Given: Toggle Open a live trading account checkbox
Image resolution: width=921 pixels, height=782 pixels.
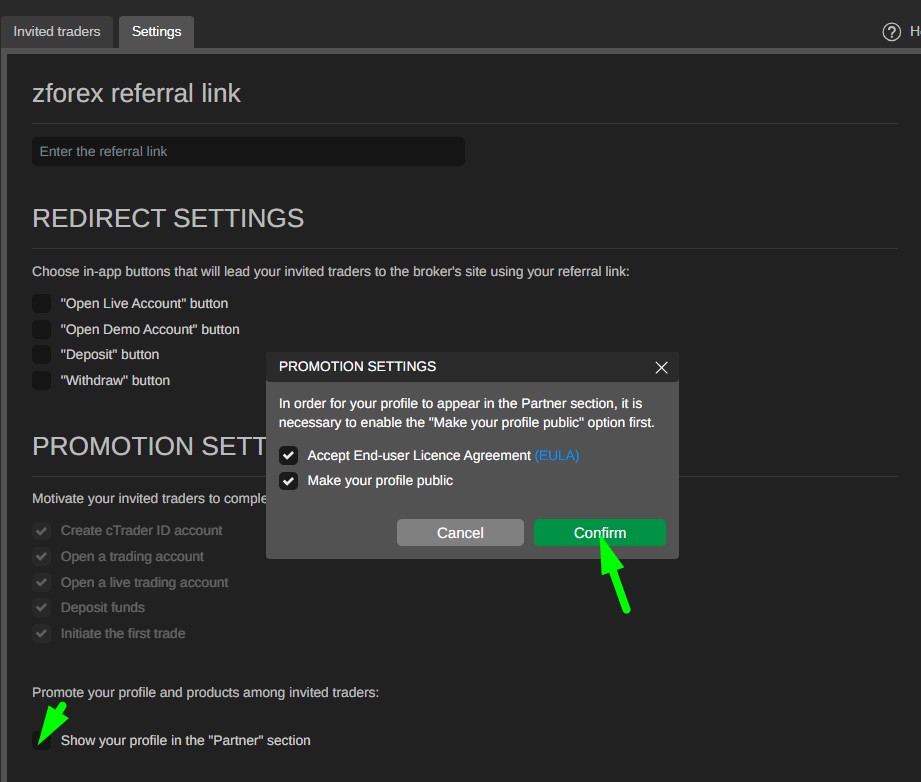Looking at the screenshot, I should click(42, 582).
